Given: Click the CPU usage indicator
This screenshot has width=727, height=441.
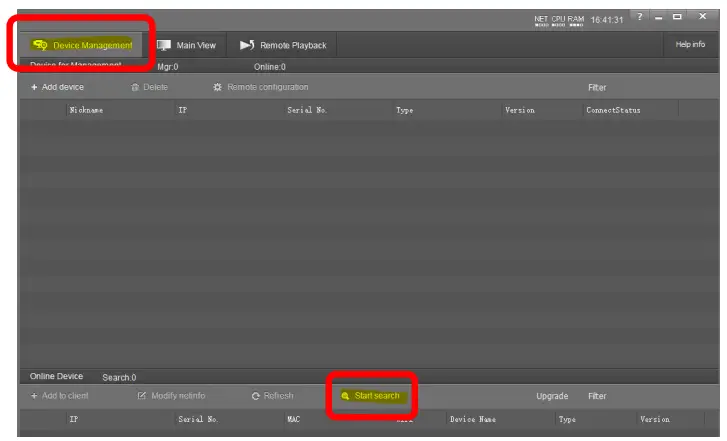Looking at the screenshot, I should [x=558, y=21].
